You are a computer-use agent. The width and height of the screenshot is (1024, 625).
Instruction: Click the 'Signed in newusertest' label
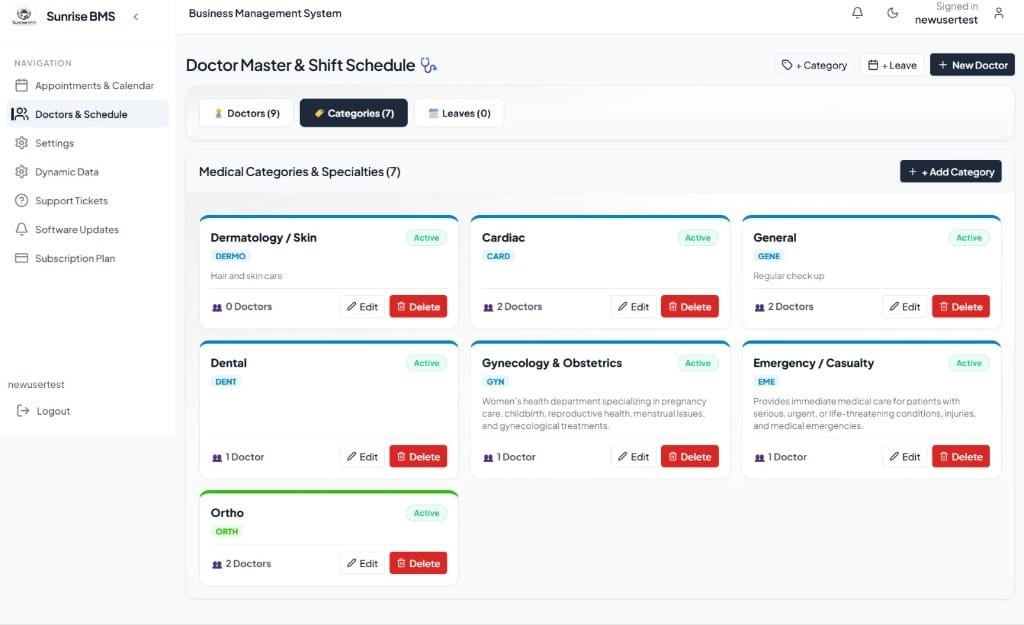946,13
